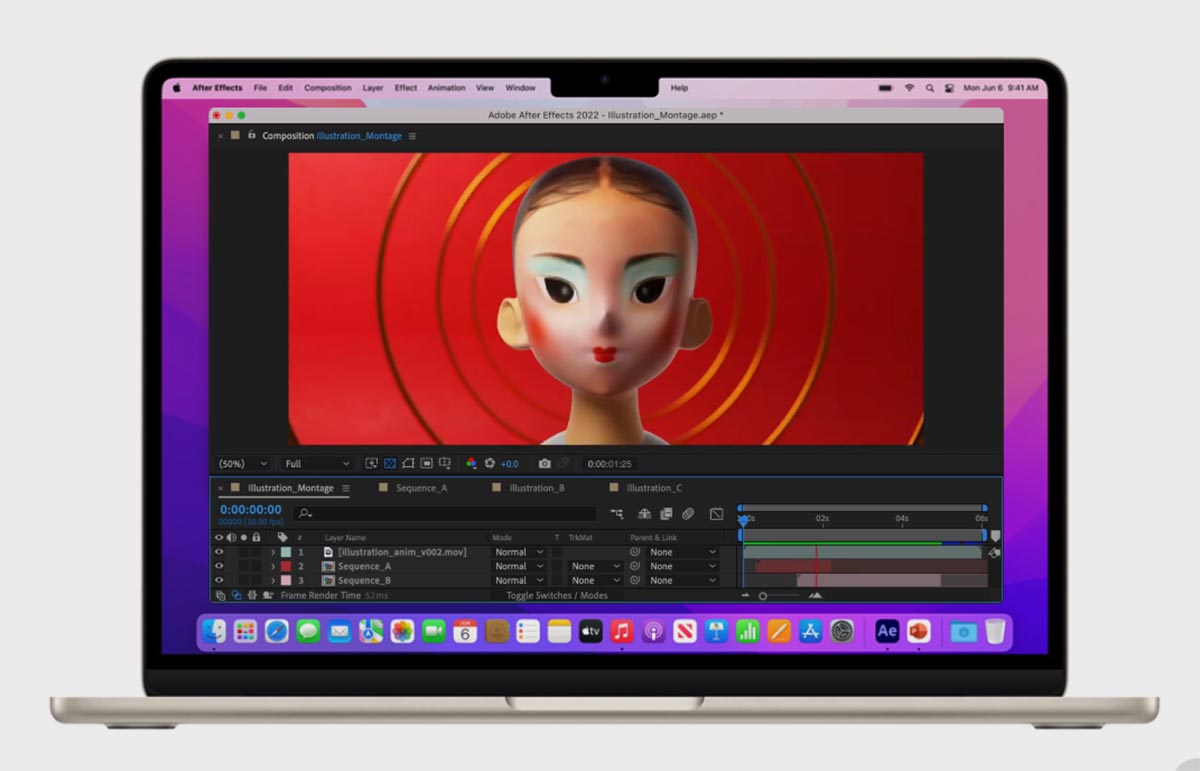Toggle the transparency grid icon in viewer
1200x771 pixels.
390,464
